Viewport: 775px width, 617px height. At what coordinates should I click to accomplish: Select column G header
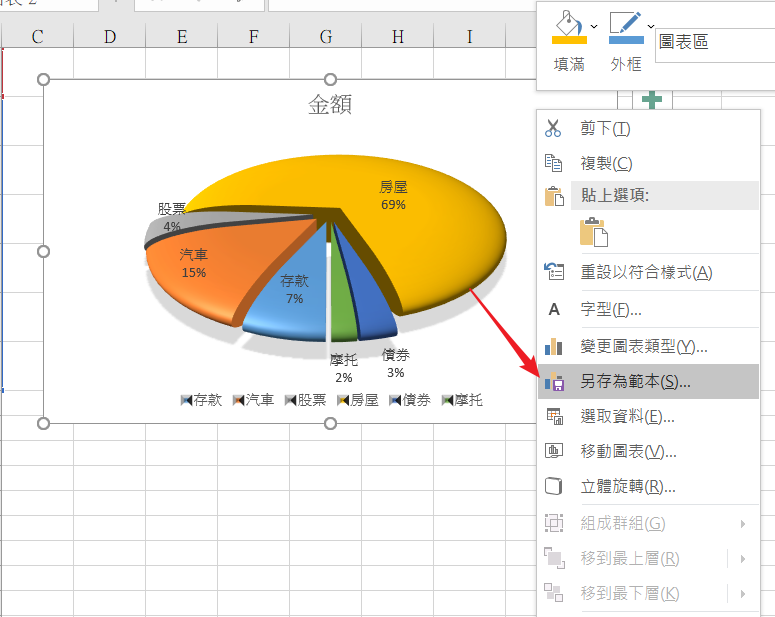point(326,37)
